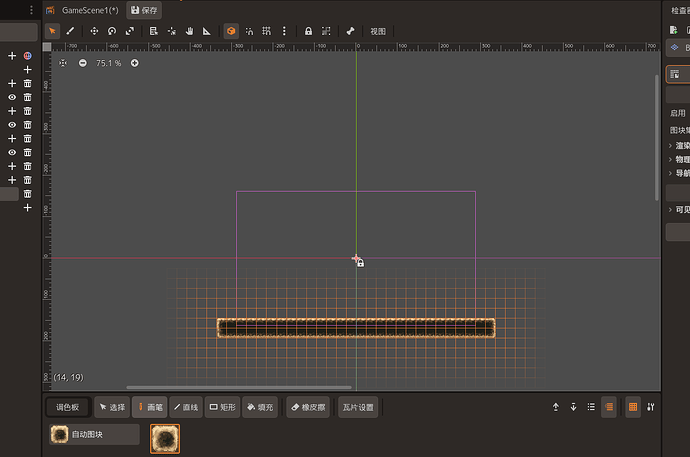This screenshot has height=457, width=690.
Task: Click the red-blue round face icon
Action: 27,56
